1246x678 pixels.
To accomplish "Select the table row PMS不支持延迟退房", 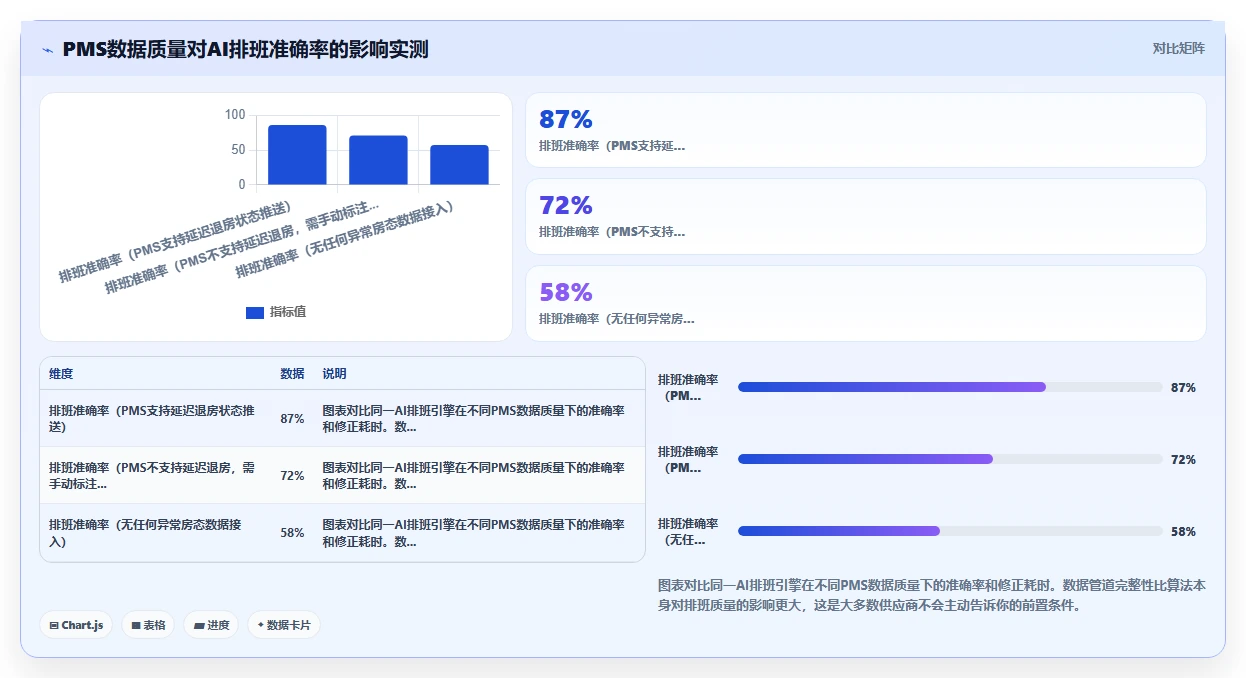I will tap(342, 476).
